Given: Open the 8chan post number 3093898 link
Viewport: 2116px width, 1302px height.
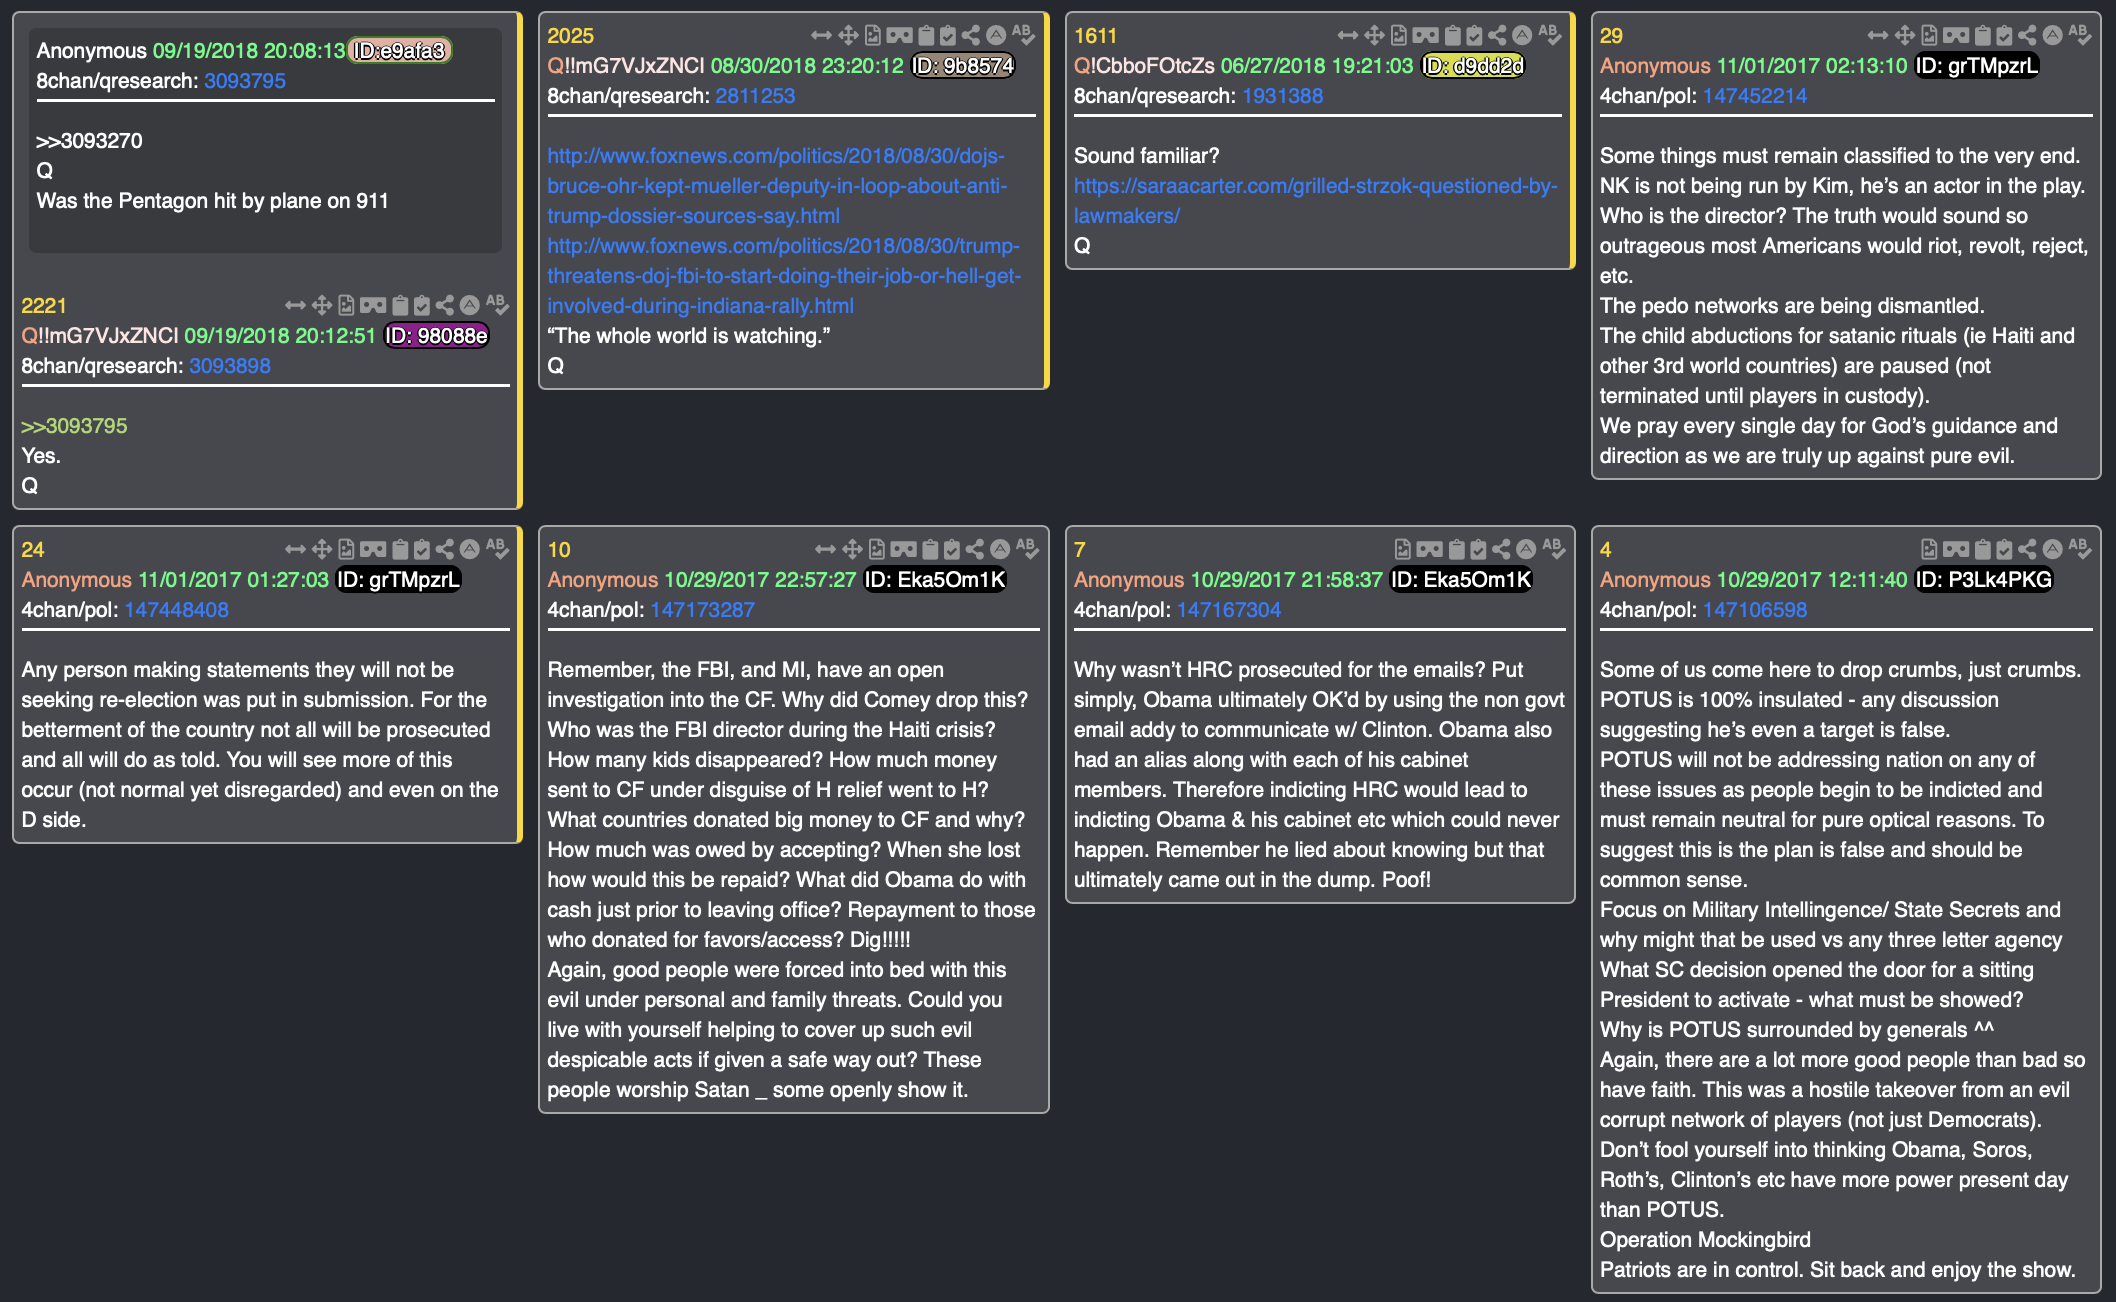Looking at the screenshot, I should (230, 366).
